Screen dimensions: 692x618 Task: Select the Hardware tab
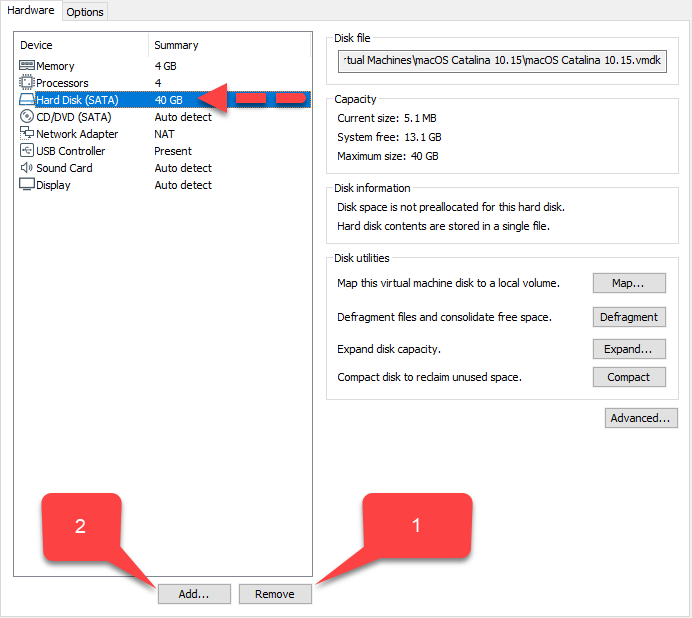pyautogui.click(x=31, y=11)
